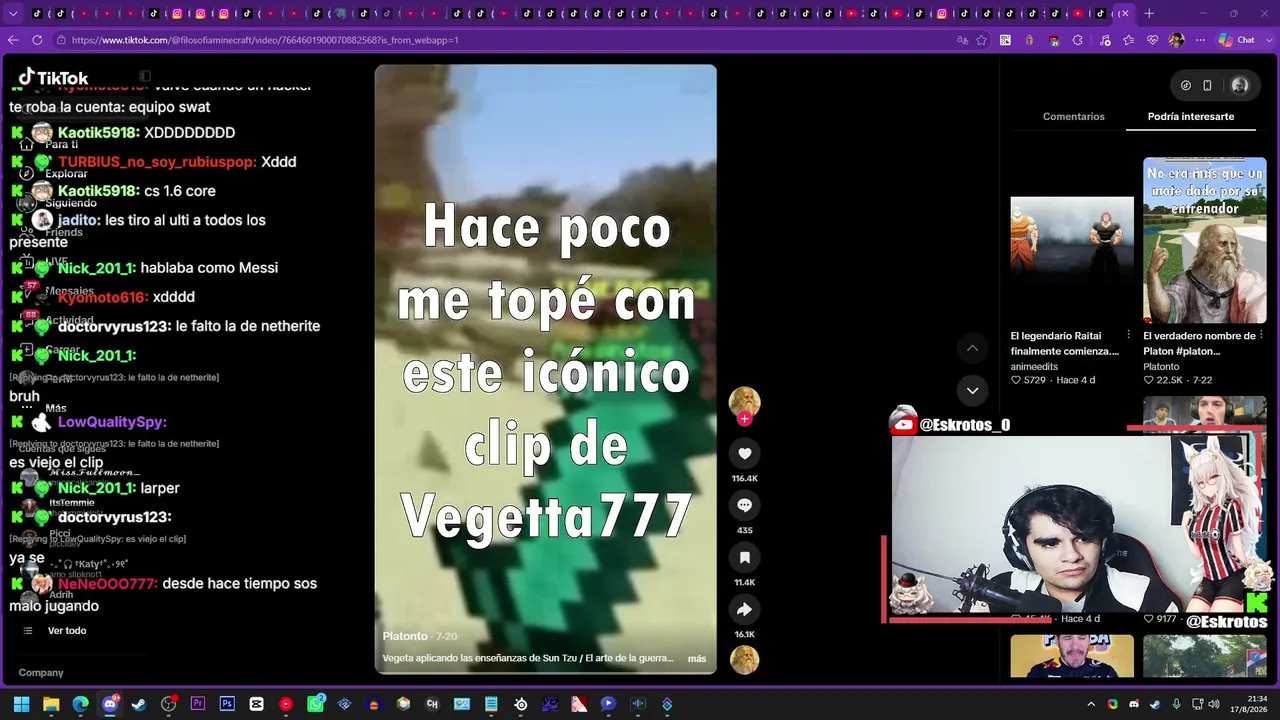Launch Photoshop from the taskbar
This screenshot has width=1280, height=720.
pyautogui.click(x=227, y=704)
